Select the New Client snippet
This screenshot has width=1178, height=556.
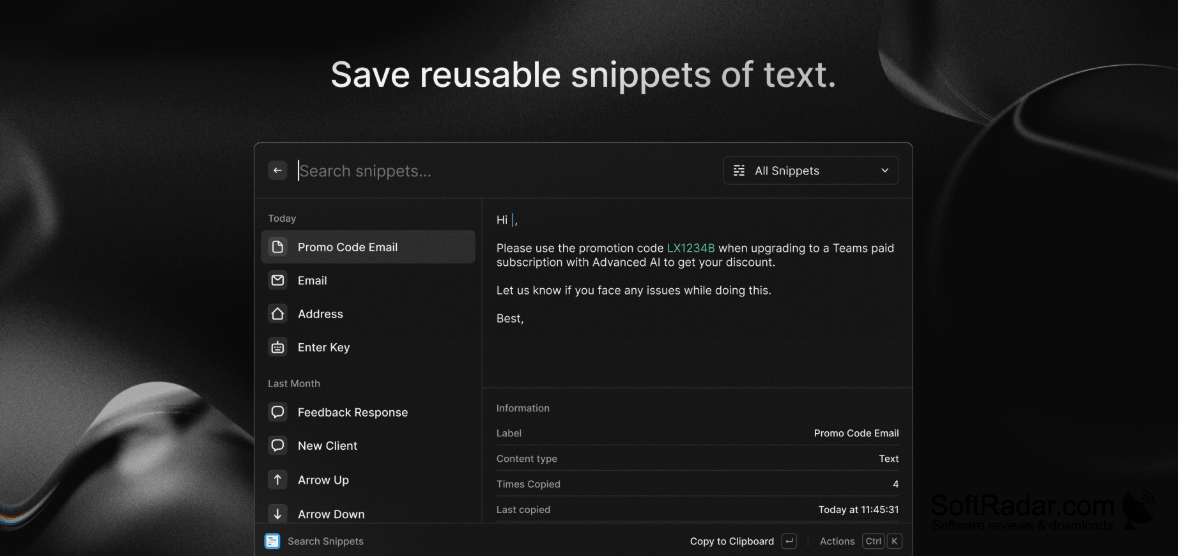coord(368,446)
